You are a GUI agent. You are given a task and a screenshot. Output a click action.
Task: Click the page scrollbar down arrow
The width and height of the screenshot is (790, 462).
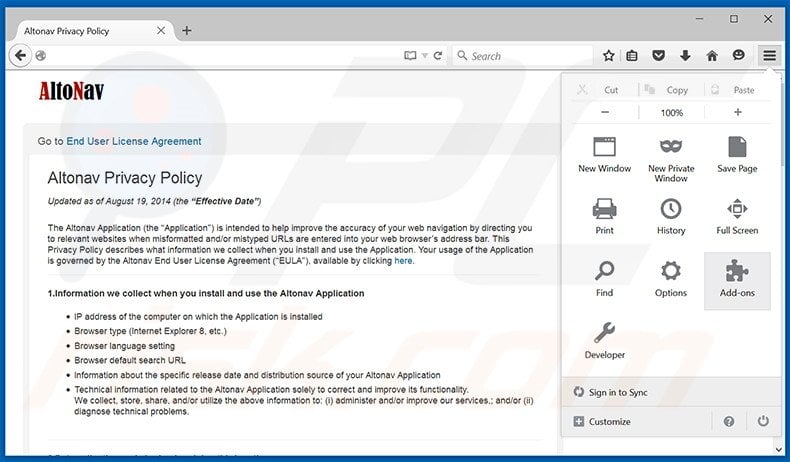tap(779, 449)
